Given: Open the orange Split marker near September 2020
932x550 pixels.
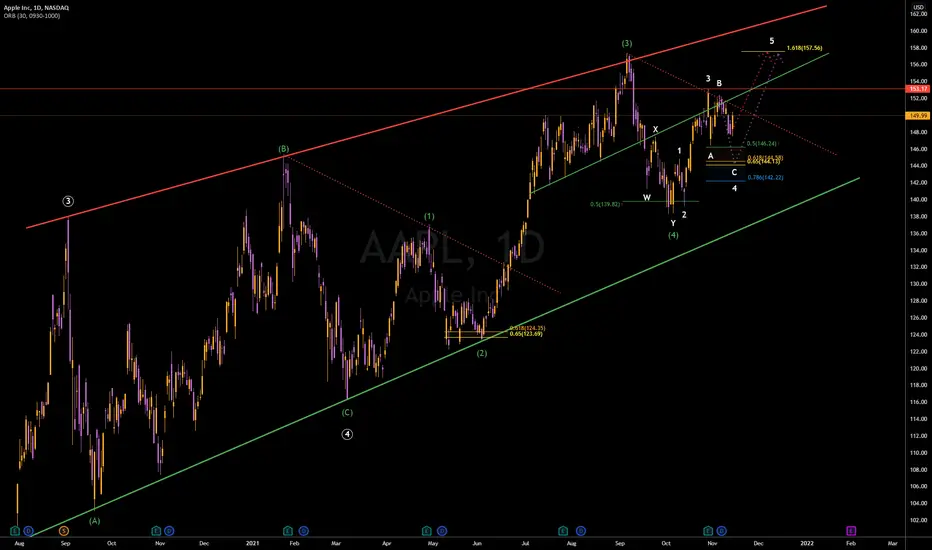Looking at the screenshot, I should coord(64,530).
